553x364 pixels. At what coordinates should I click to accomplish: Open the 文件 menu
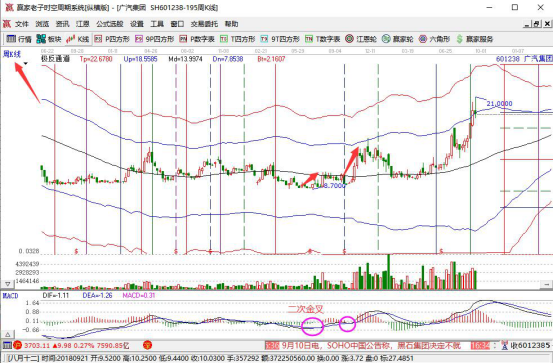pos(22,24)
